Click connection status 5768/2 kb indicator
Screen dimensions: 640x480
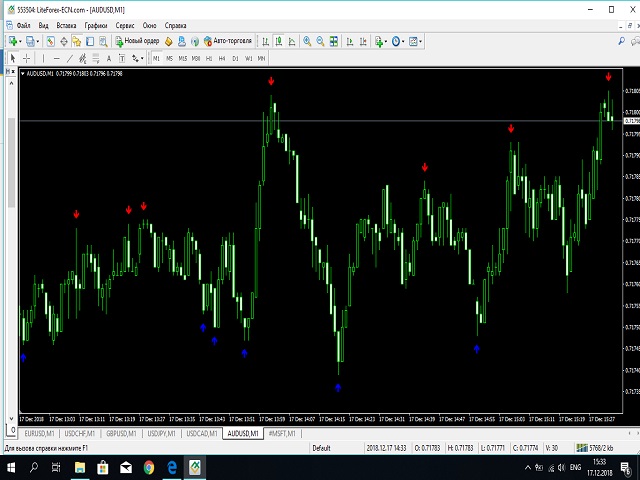[595, 448]
